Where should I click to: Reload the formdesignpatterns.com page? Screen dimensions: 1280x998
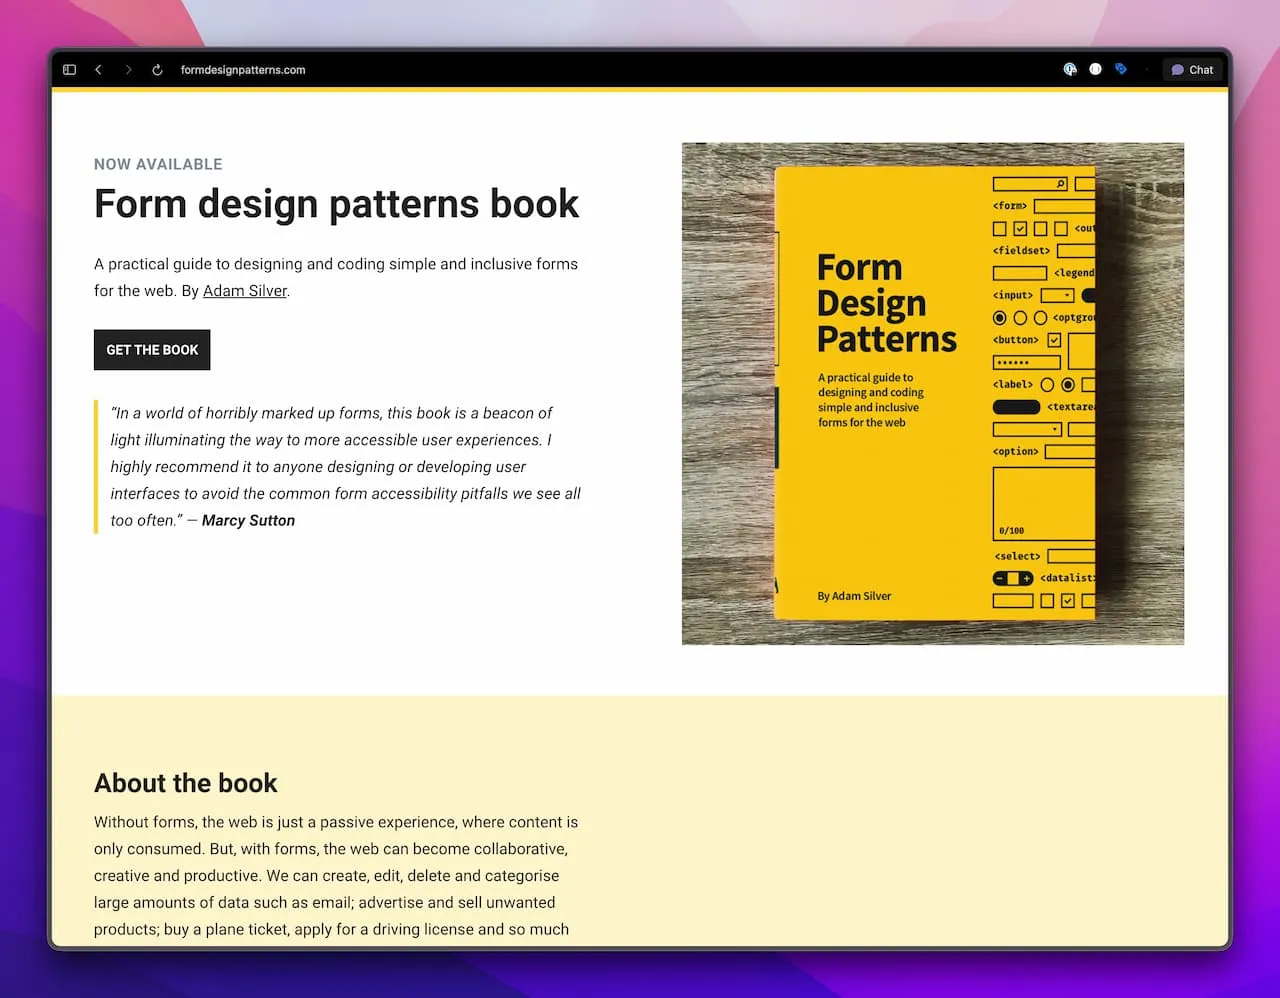157,70
